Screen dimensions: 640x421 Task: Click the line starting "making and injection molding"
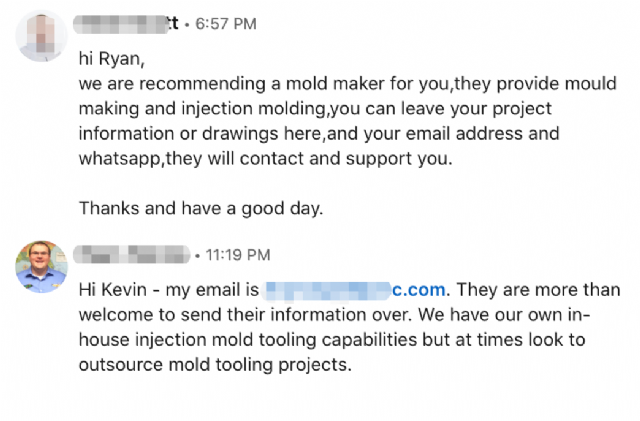pos(315,109)
